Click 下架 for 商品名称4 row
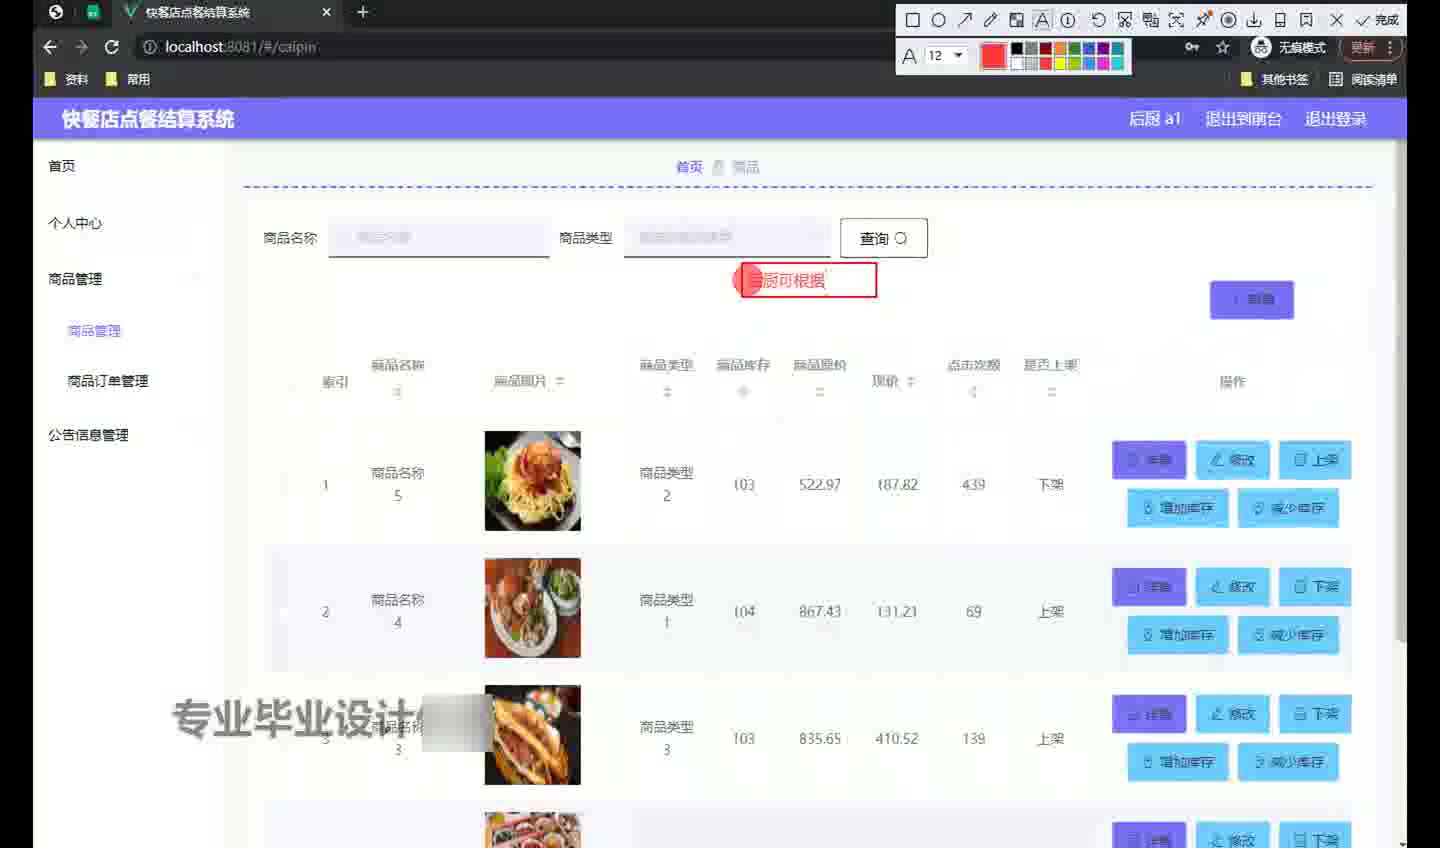This screenshot has width=1440, height=848. (1315, 587)
